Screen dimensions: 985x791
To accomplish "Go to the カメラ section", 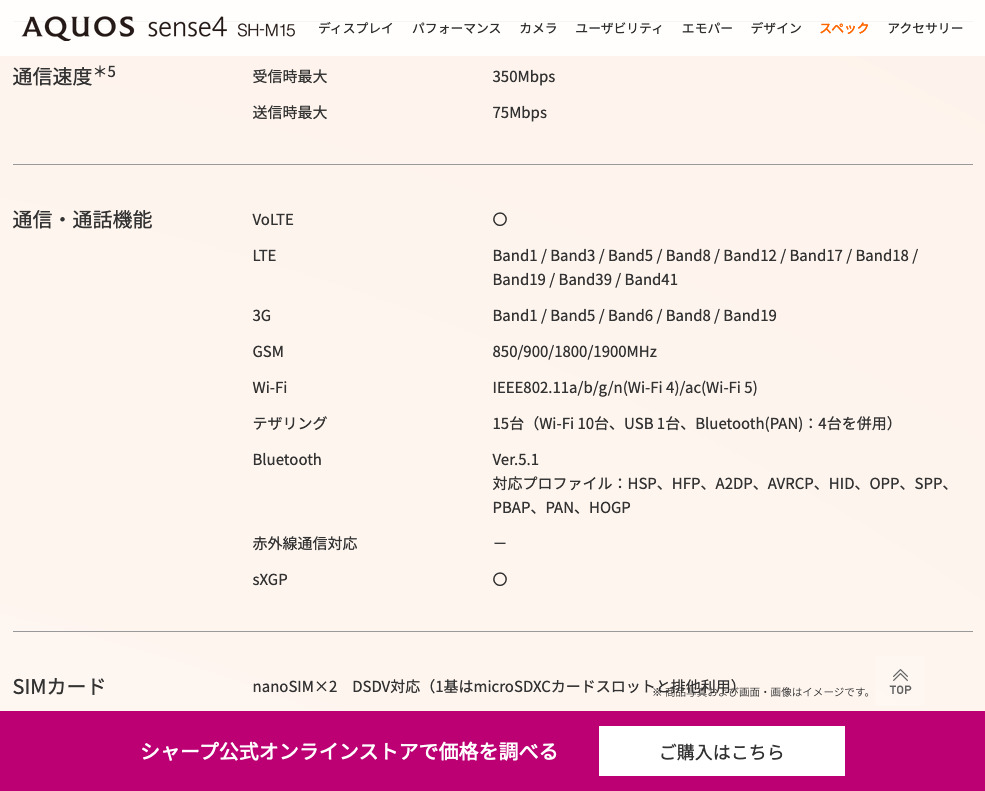I will [x=538, y=28].
